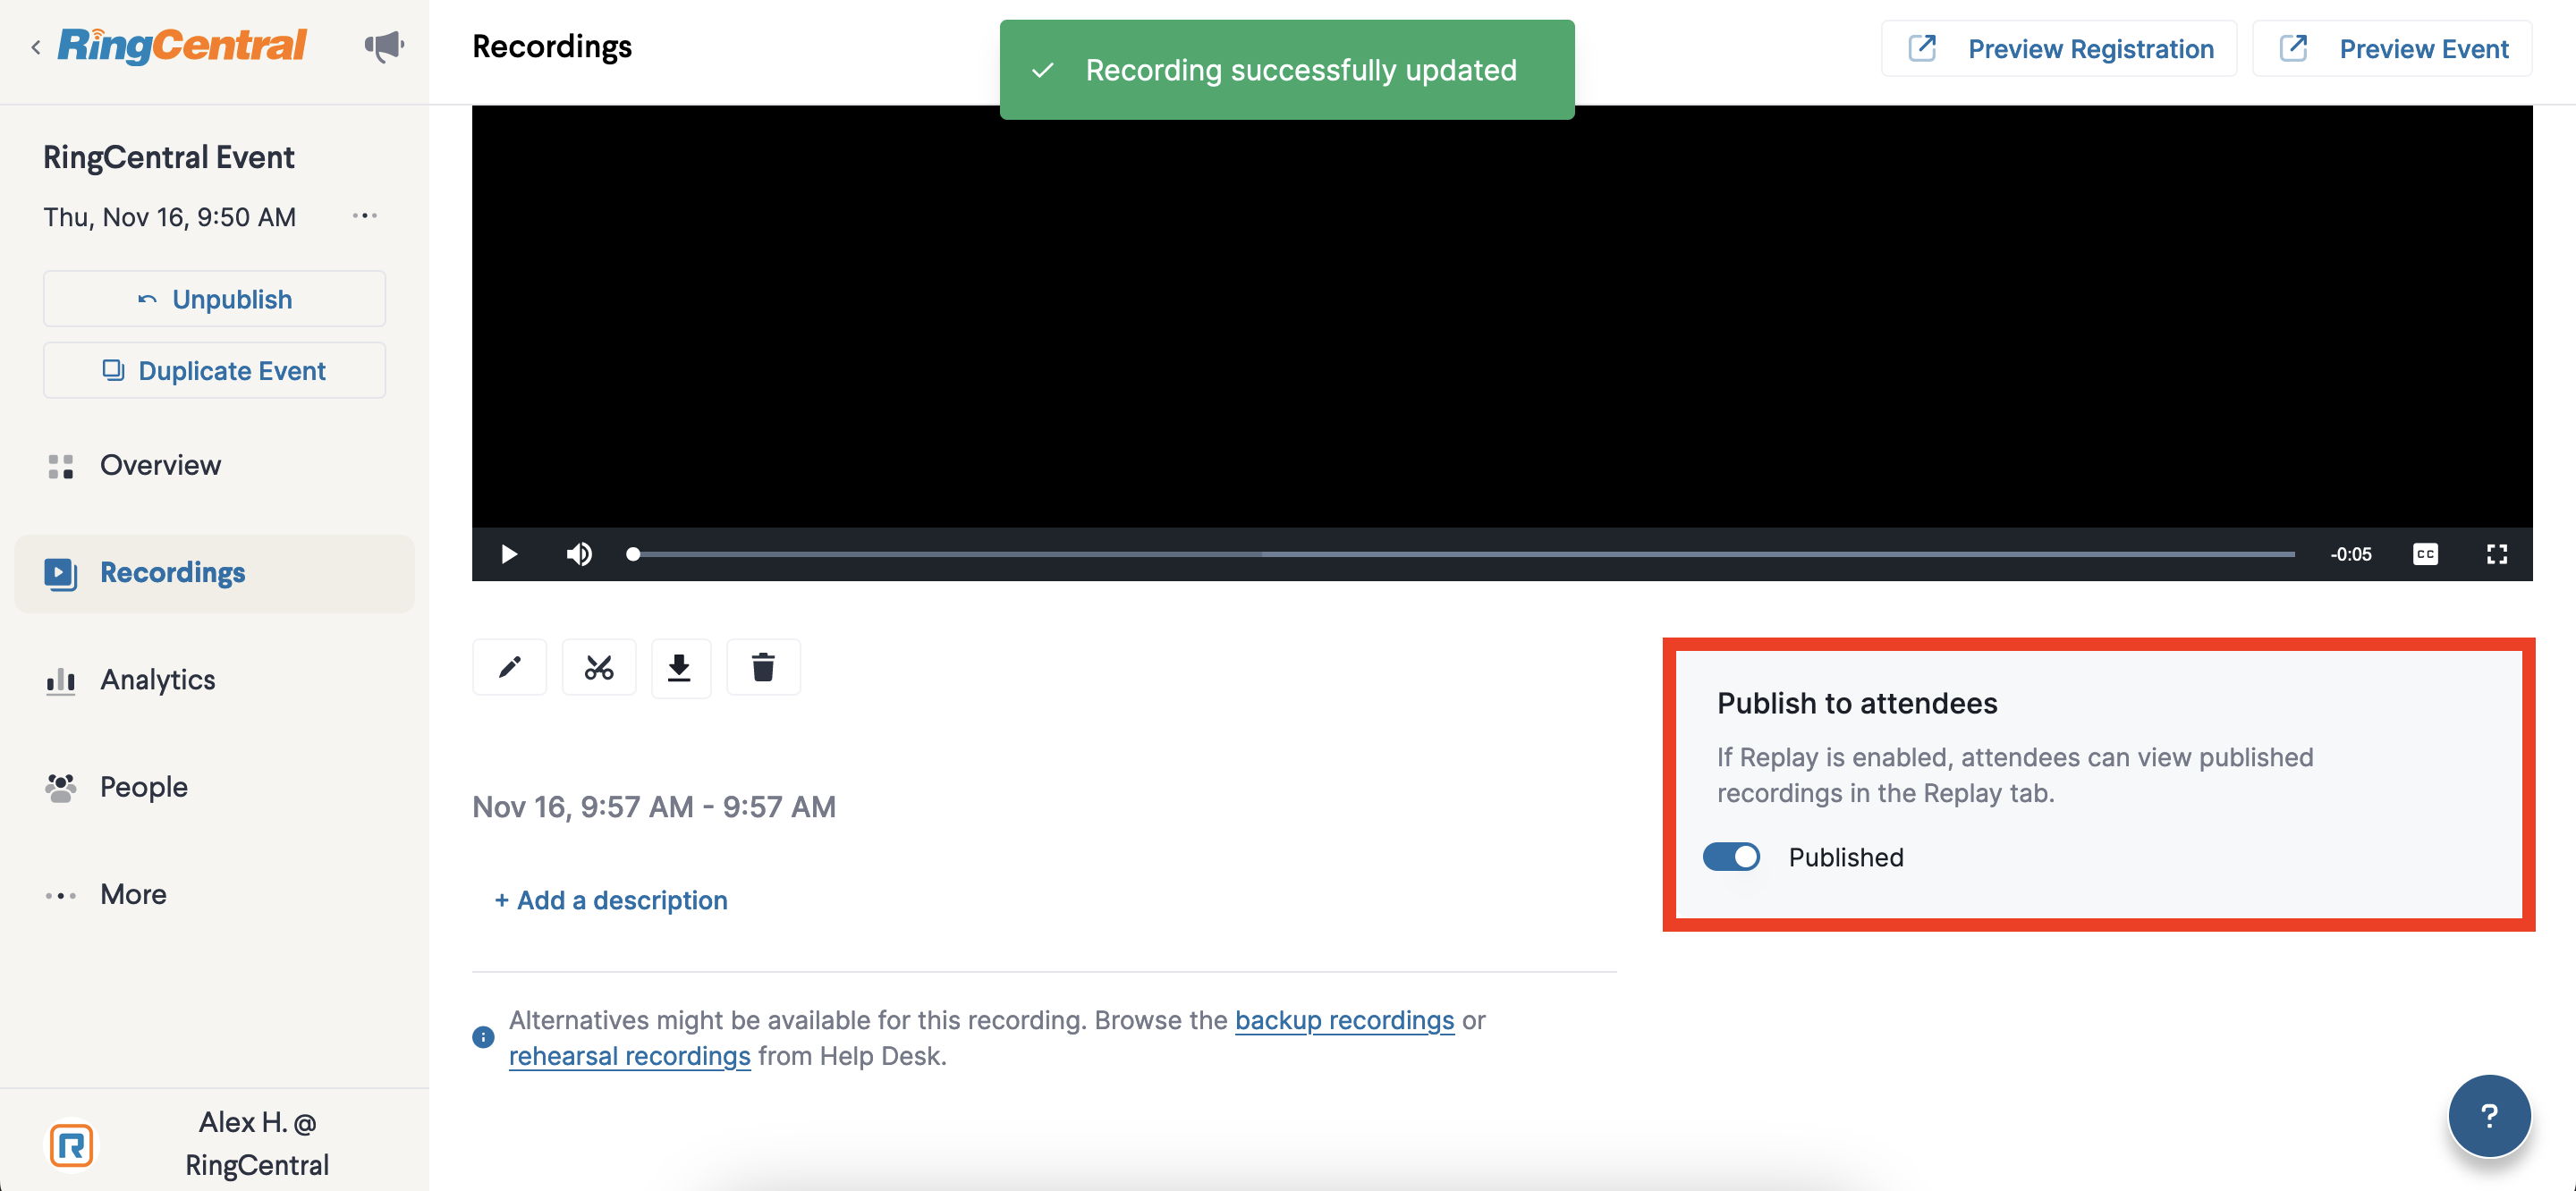Open the RingCentral logo home link

pyautogui.click(x=182, y=45)
